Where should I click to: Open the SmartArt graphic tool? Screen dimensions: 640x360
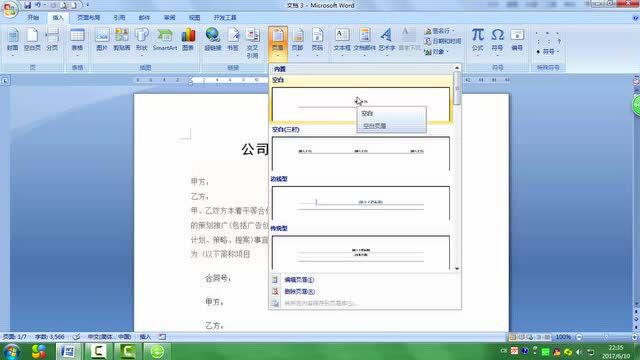point(165,40)
